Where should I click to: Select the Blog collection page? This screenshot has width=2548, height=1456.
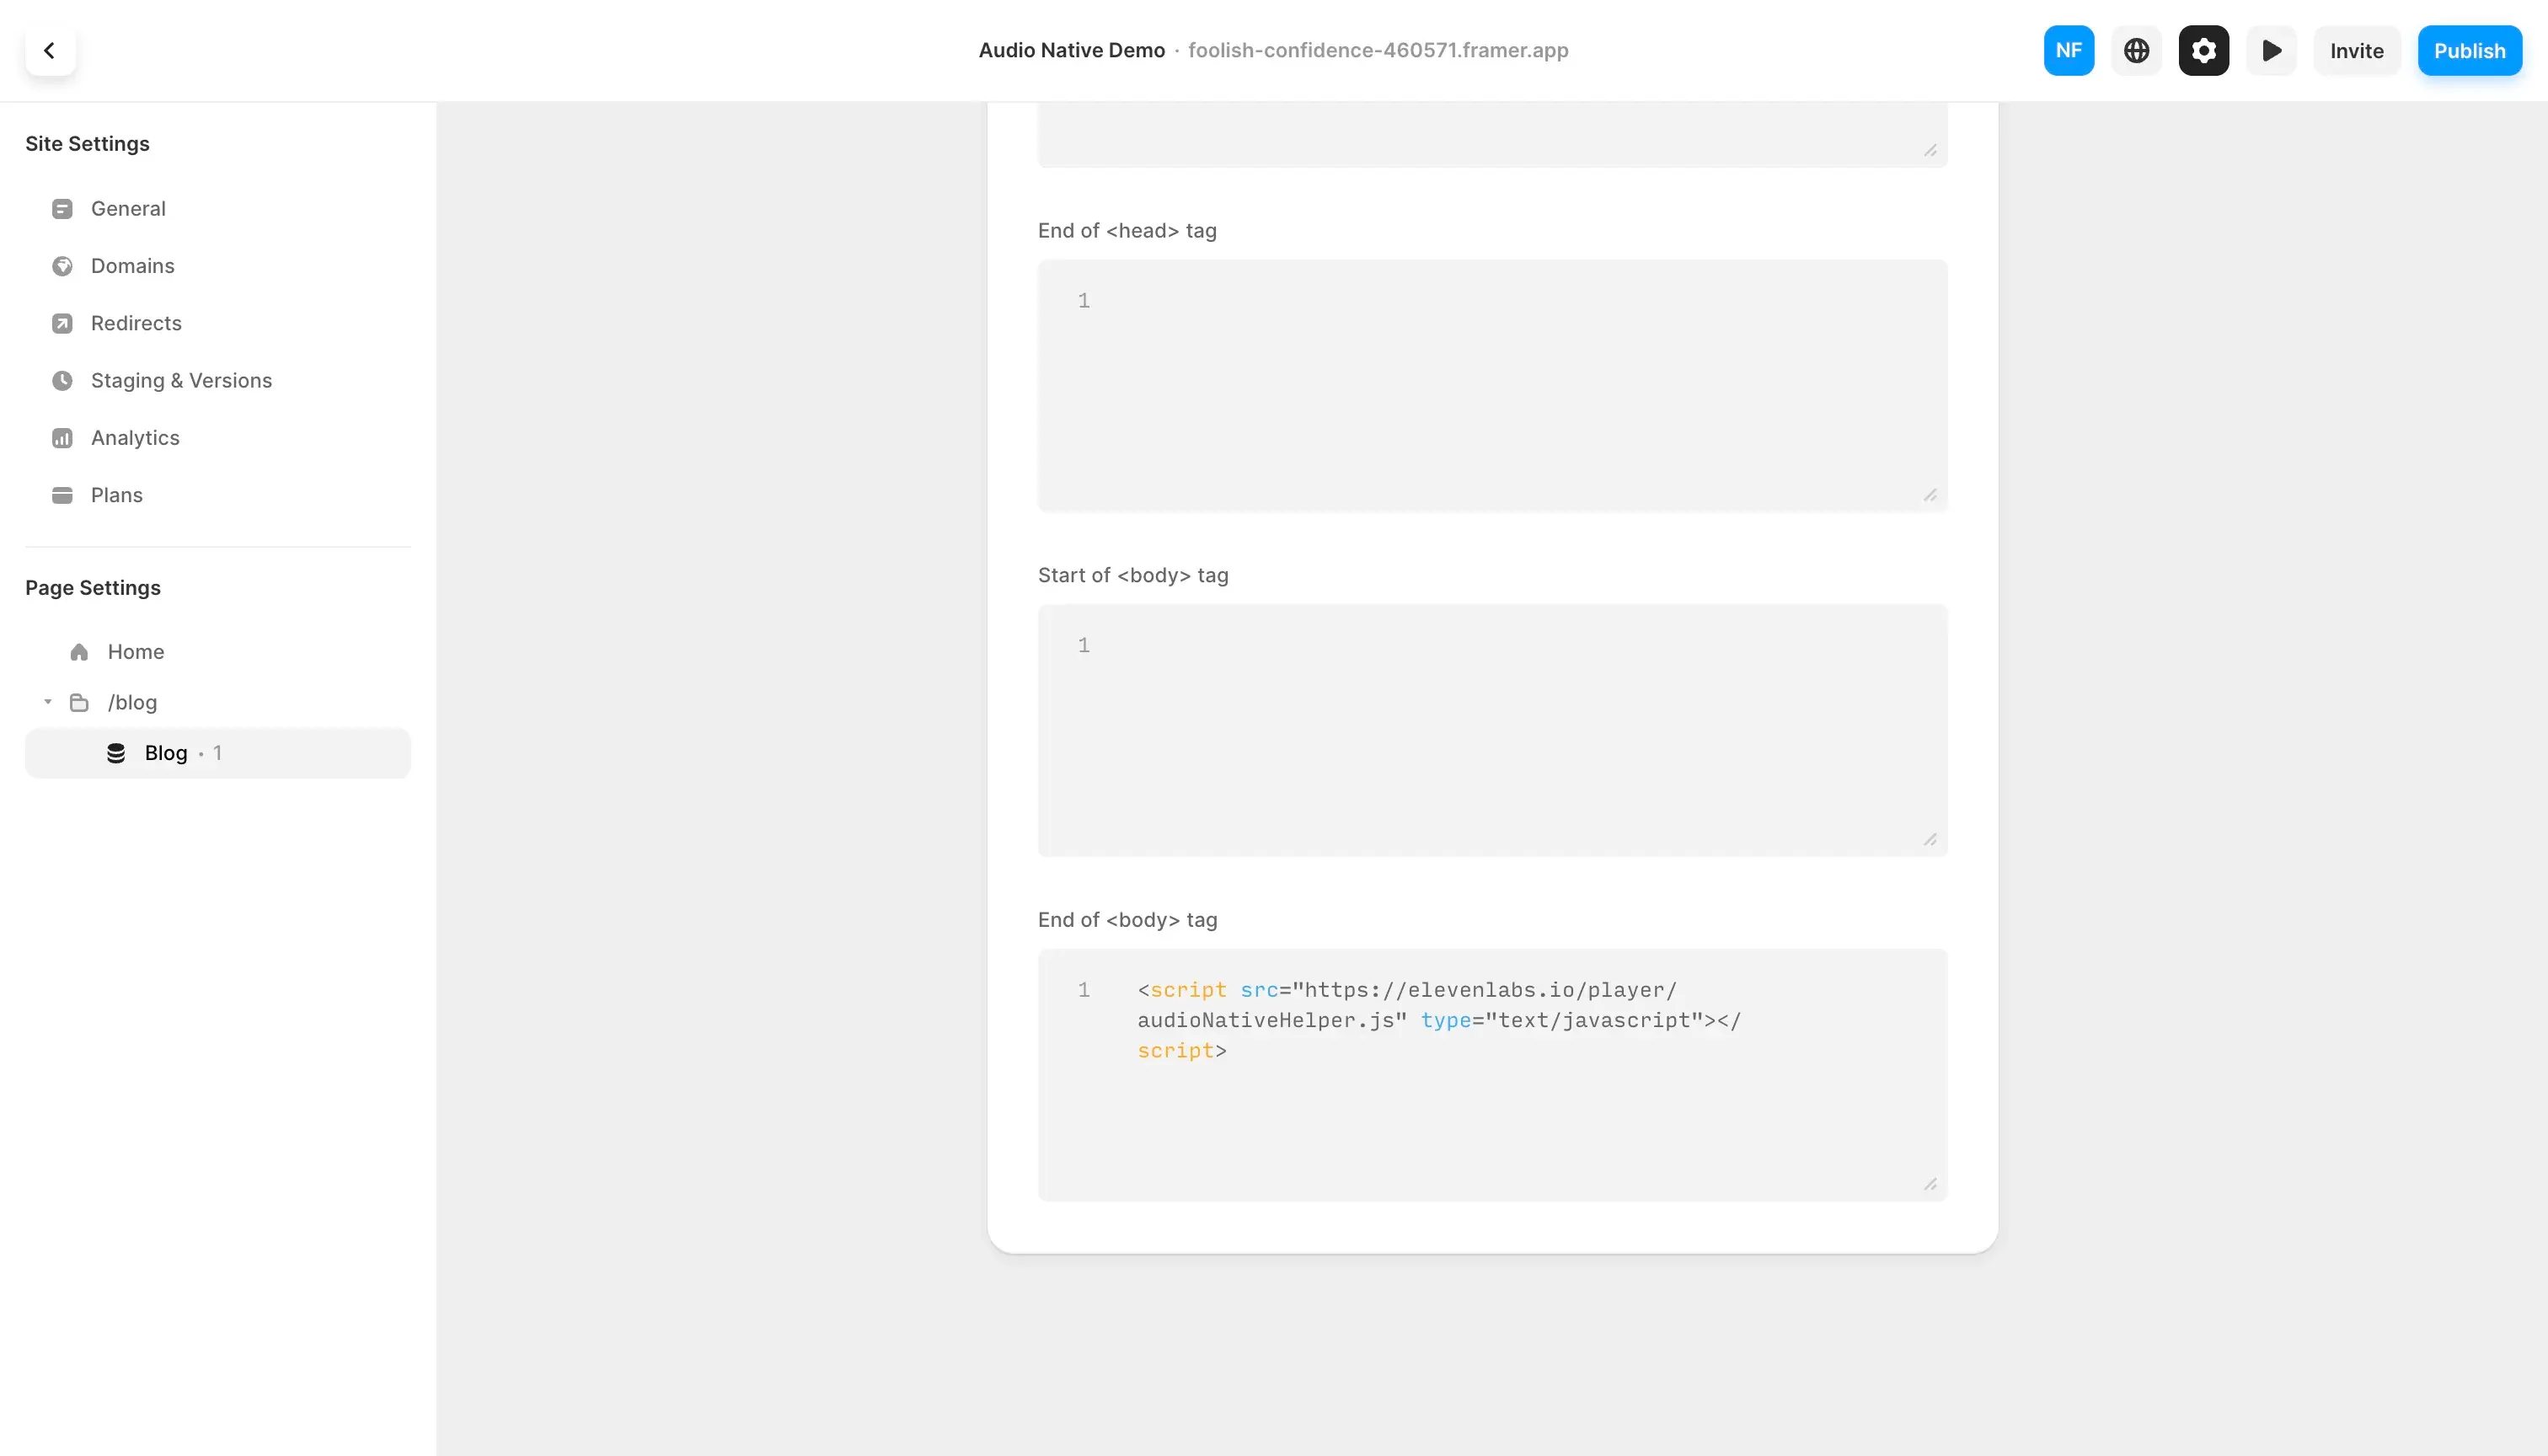[x=166, y=753]
